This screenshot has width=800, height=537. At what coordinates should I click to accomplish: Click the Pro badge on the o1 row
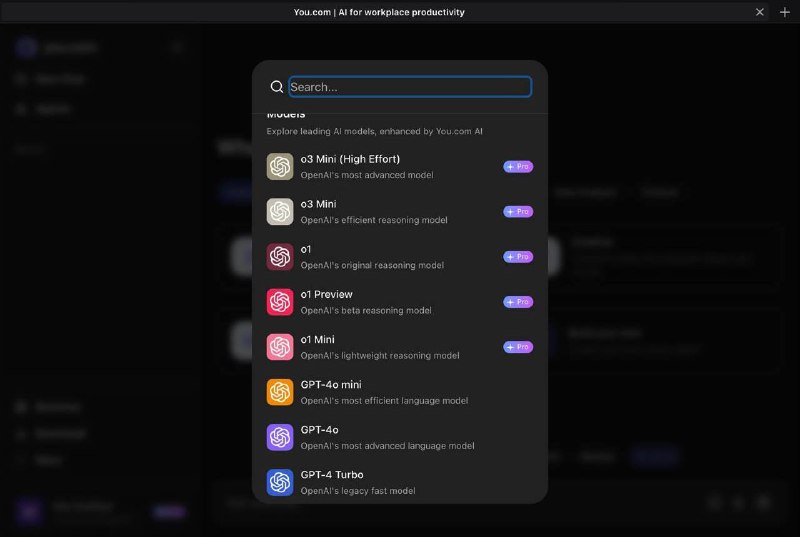[518, 257]
